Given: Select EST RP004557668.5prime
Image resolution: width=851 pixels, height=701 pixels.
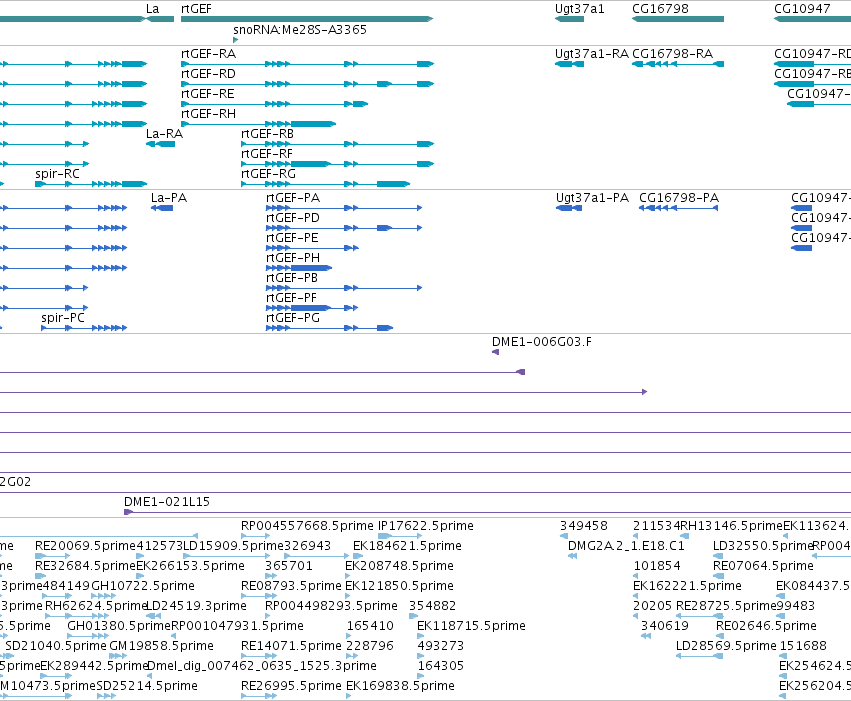Looking at the screenshot, I should pos(307,526).
